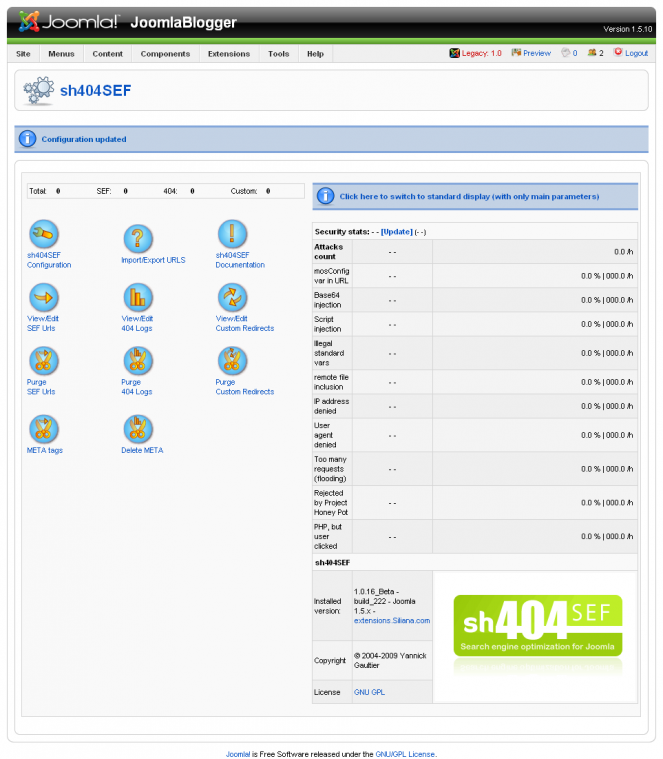Open sh404SEF Documentation exclamation icon

pyautogui.click(x=232, y=234)
